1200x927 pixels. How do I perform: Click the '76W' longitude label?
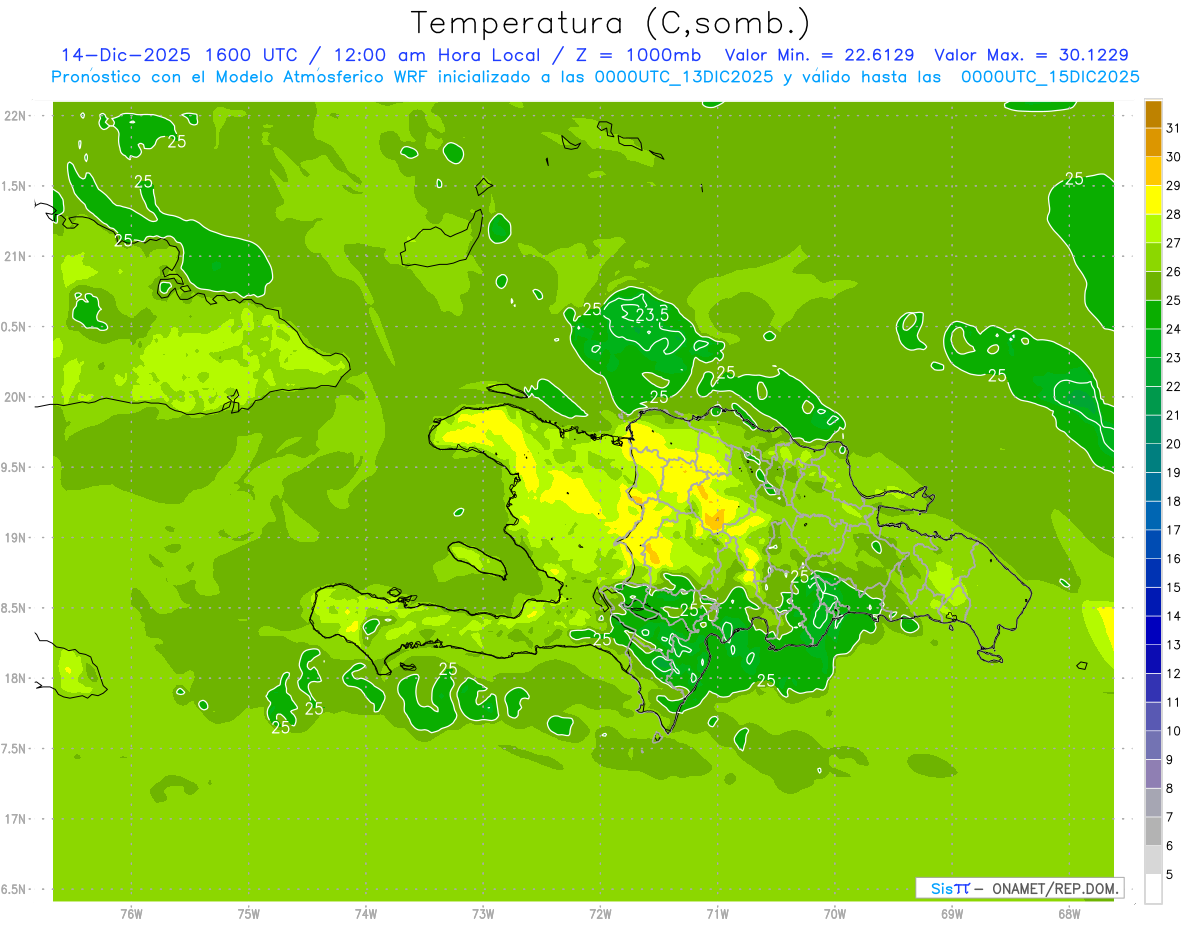[131, 914]
